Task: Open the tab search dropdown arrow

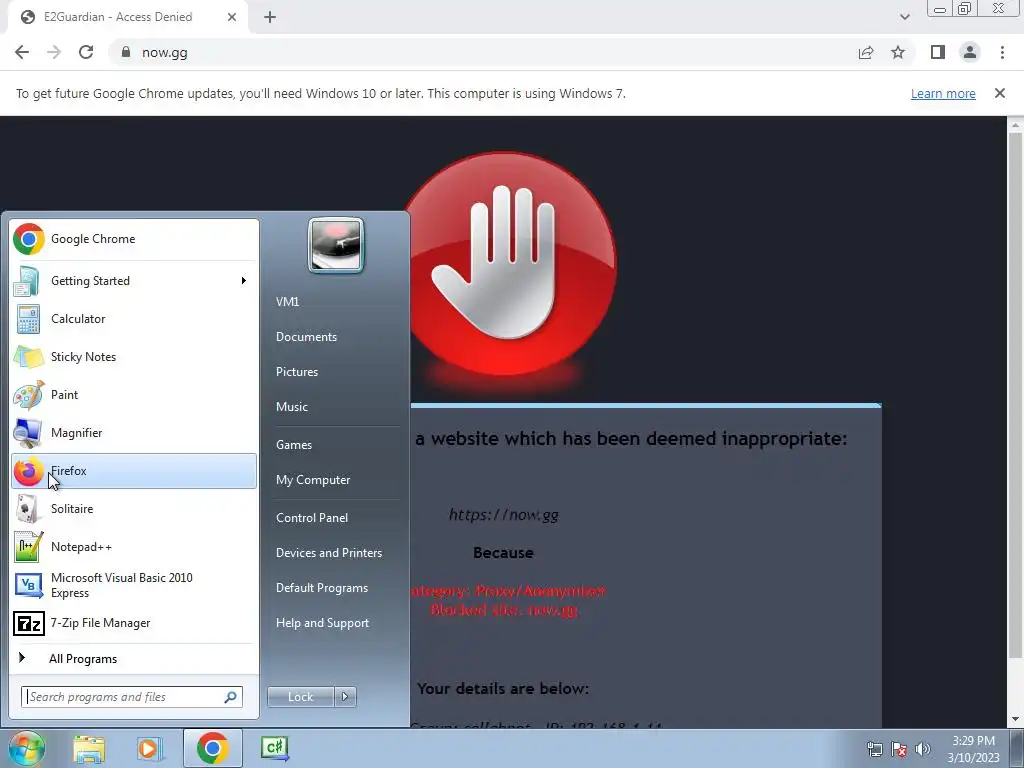Action: click(x=904, y=17)
